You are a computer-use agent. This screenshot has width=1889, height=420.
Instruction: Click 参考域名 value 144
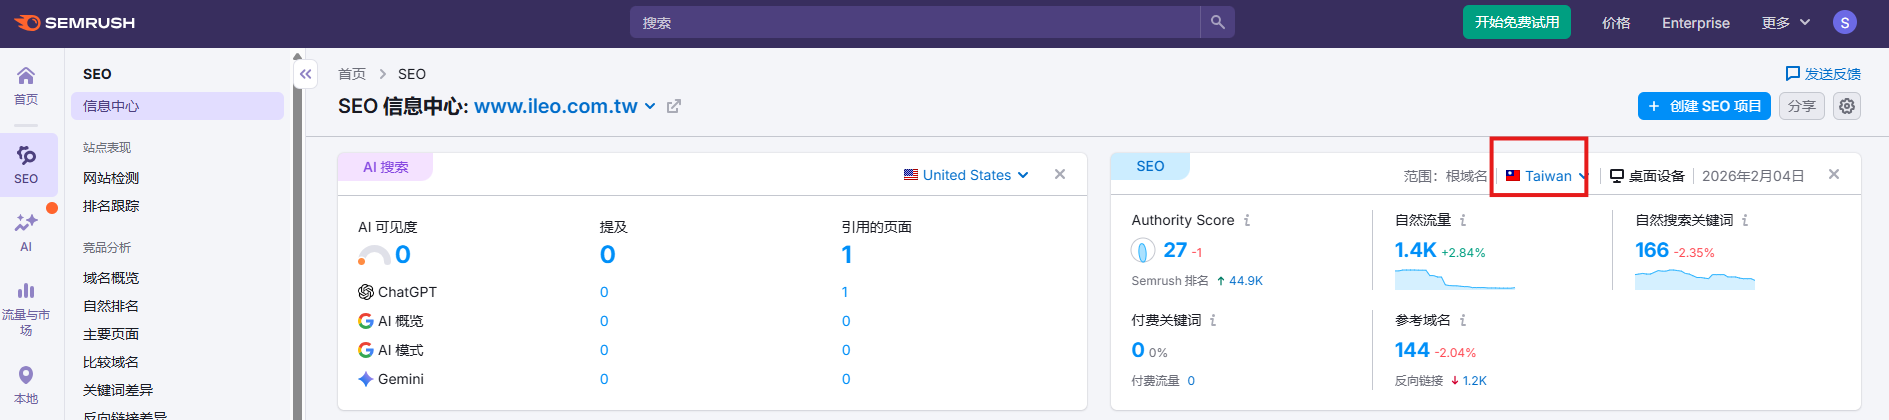click(1412, 350)
